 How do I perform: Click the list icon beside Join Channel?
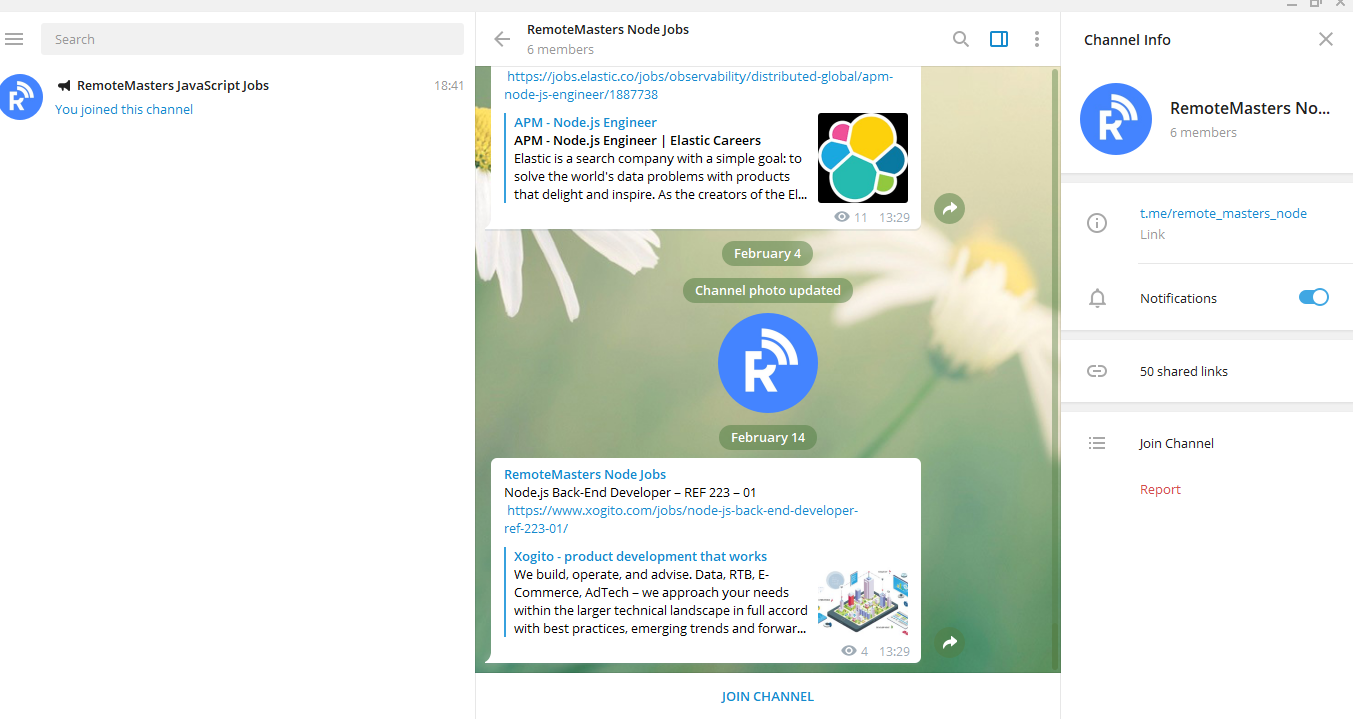[1097, 443]
